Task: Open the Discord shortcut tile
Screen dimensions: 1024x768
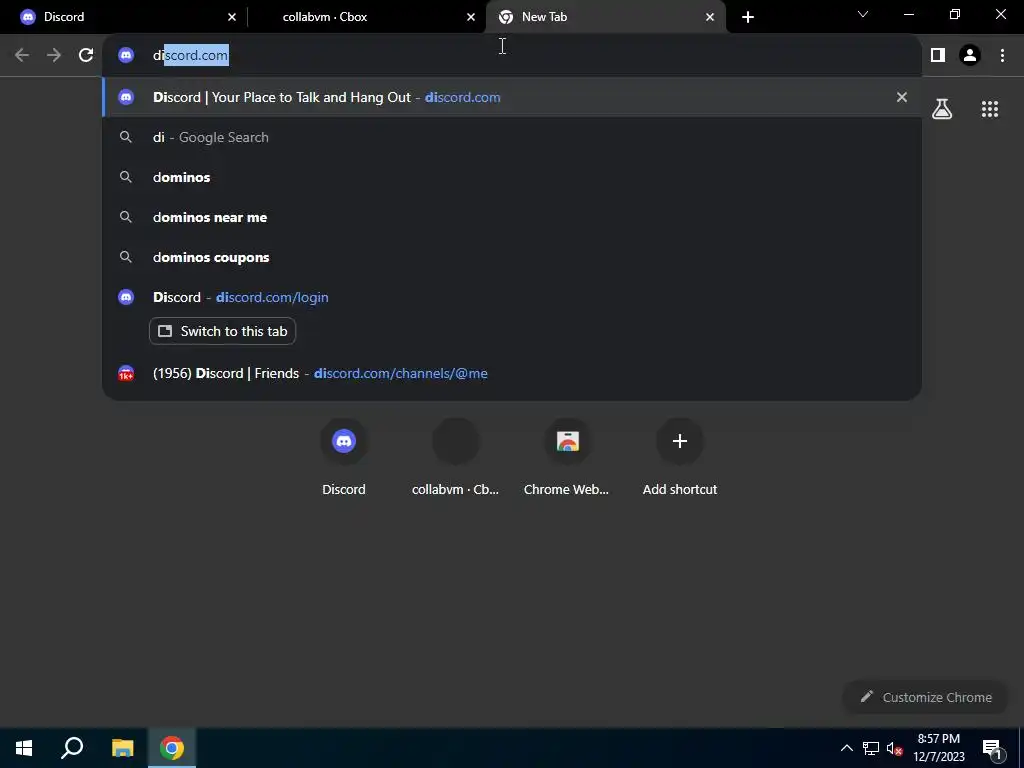Action: click(x=344, y=456)
